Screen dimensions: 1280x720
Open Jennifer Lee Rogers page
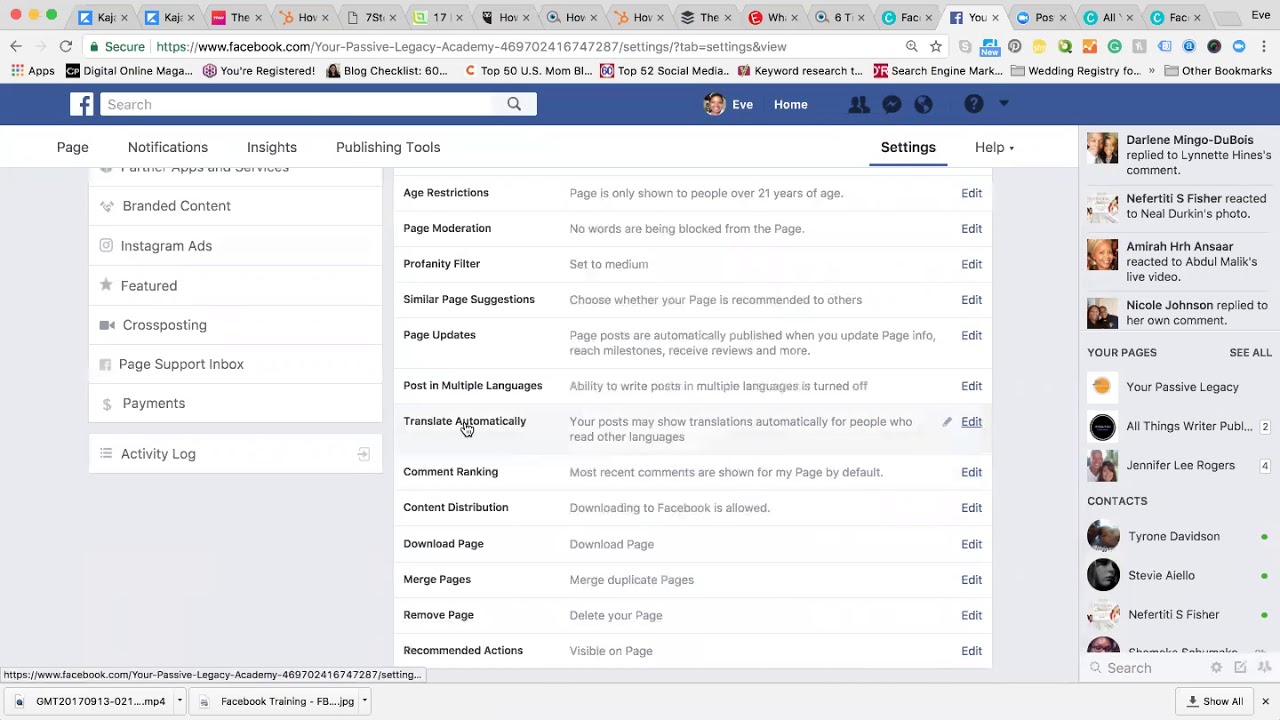1179,465
